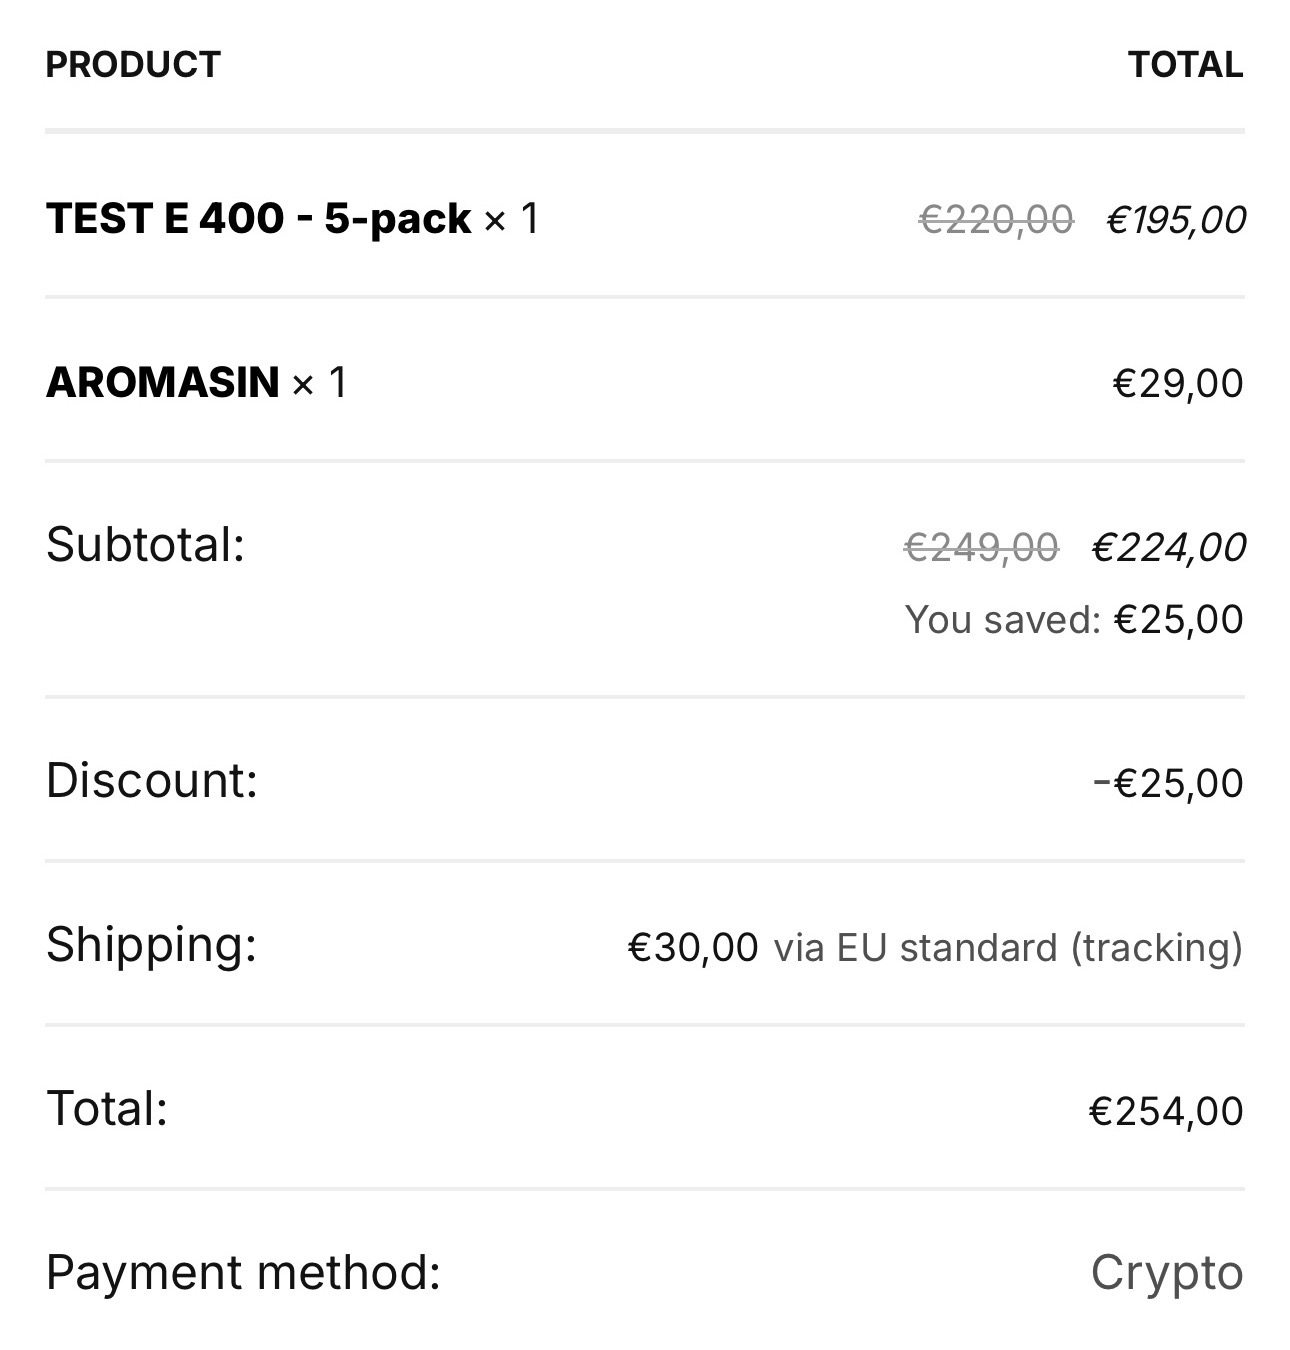Click the 'You saved: €25,00' note
The width and height of the screenshot is (1290, 1350).
tap(1073, 620)
